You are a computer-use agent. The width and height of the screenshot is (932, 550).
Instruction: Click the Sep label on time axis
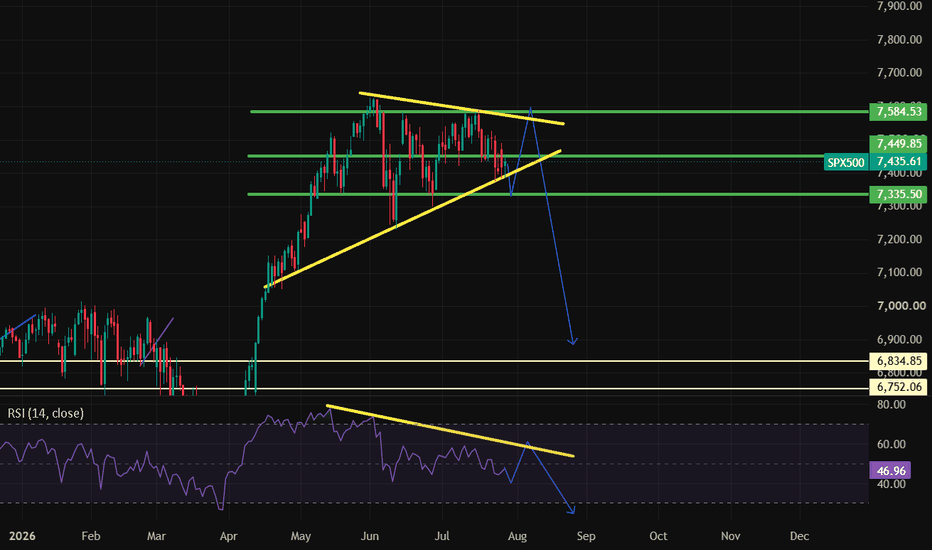(x=585, y=536)
